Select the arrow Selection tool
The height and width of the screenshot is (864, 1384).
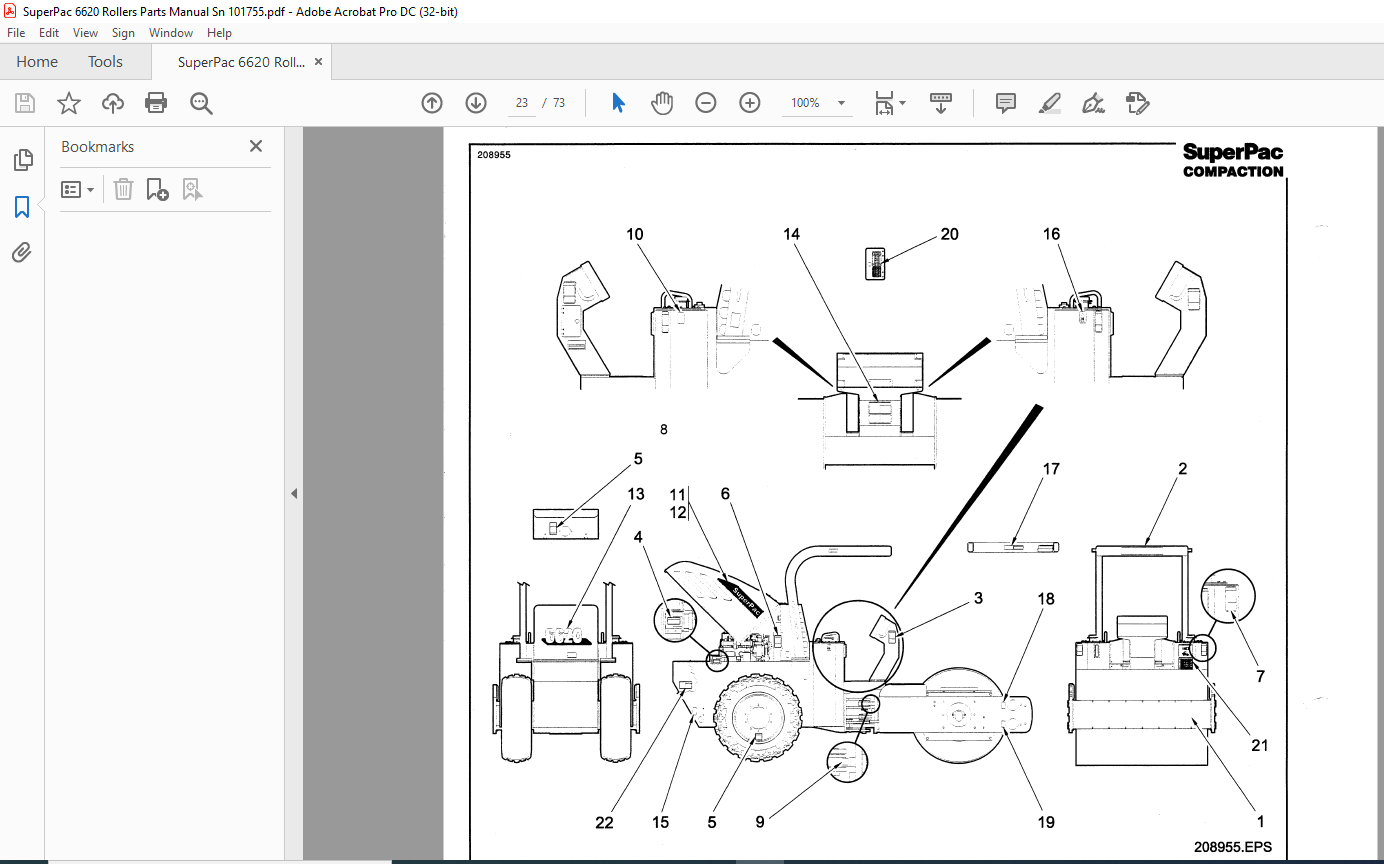click(618, 103)
